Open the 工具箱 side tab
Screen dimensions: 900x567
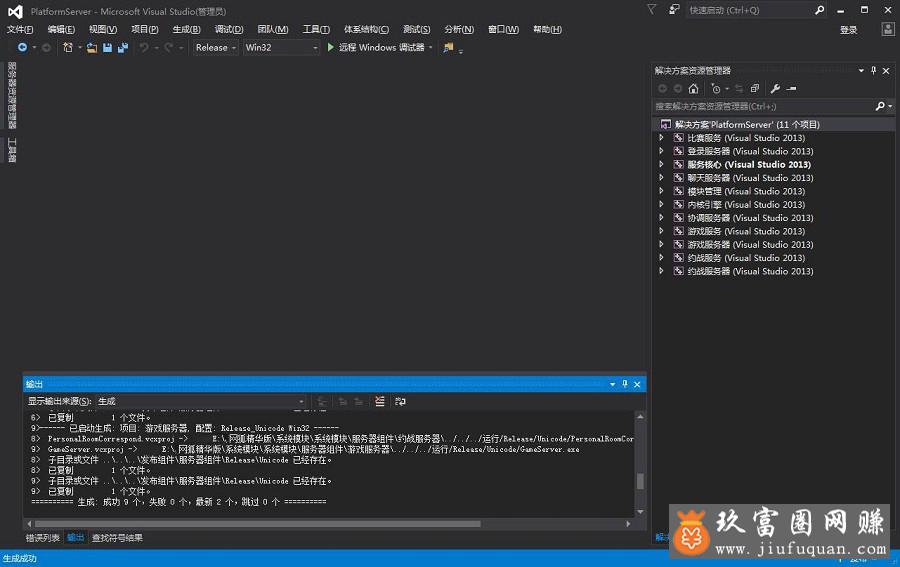[x=11, y=150]
